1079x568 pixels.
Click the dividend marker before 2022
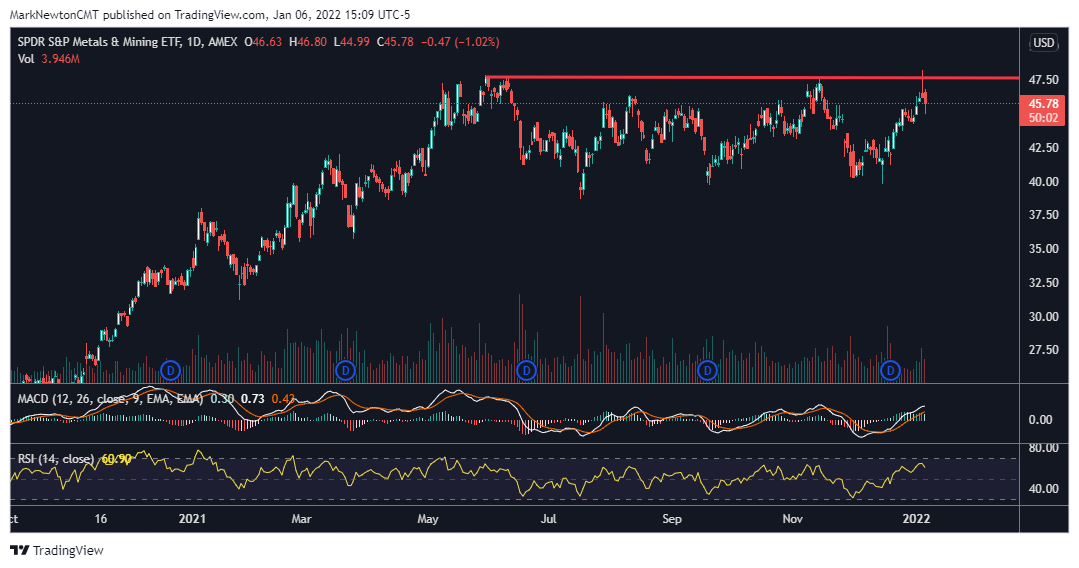point(890,370)
